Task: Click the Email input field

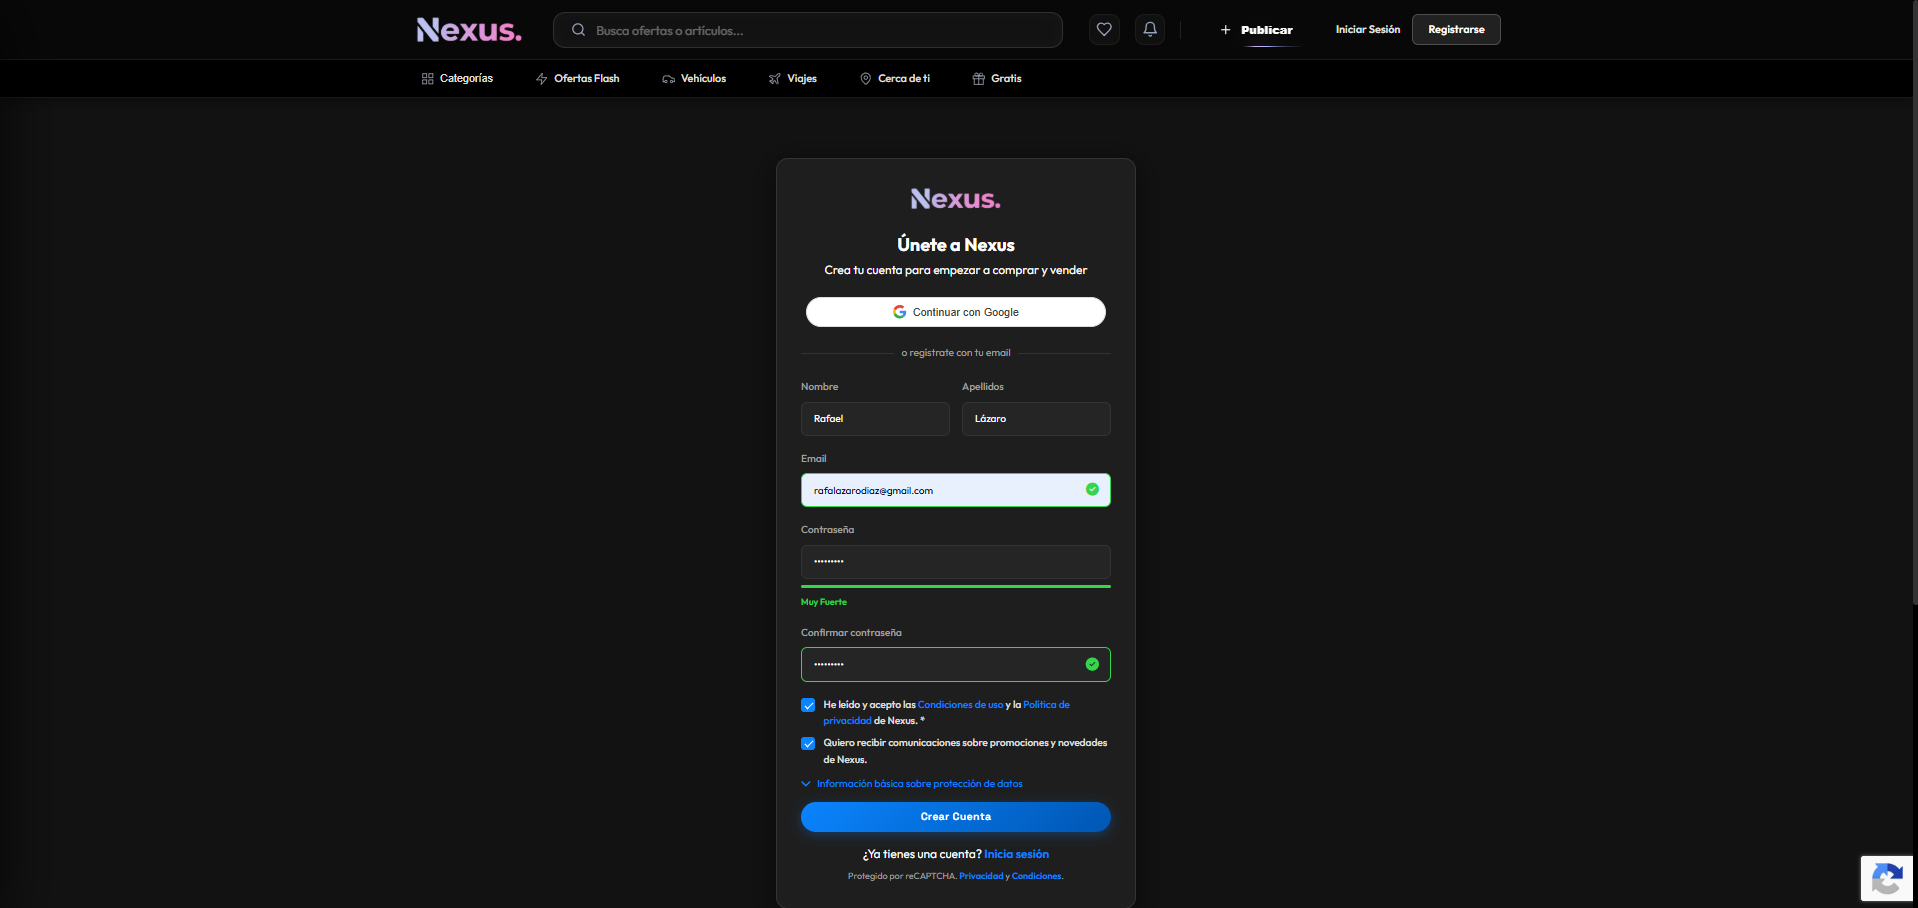Action: click(x=956, y=490)
